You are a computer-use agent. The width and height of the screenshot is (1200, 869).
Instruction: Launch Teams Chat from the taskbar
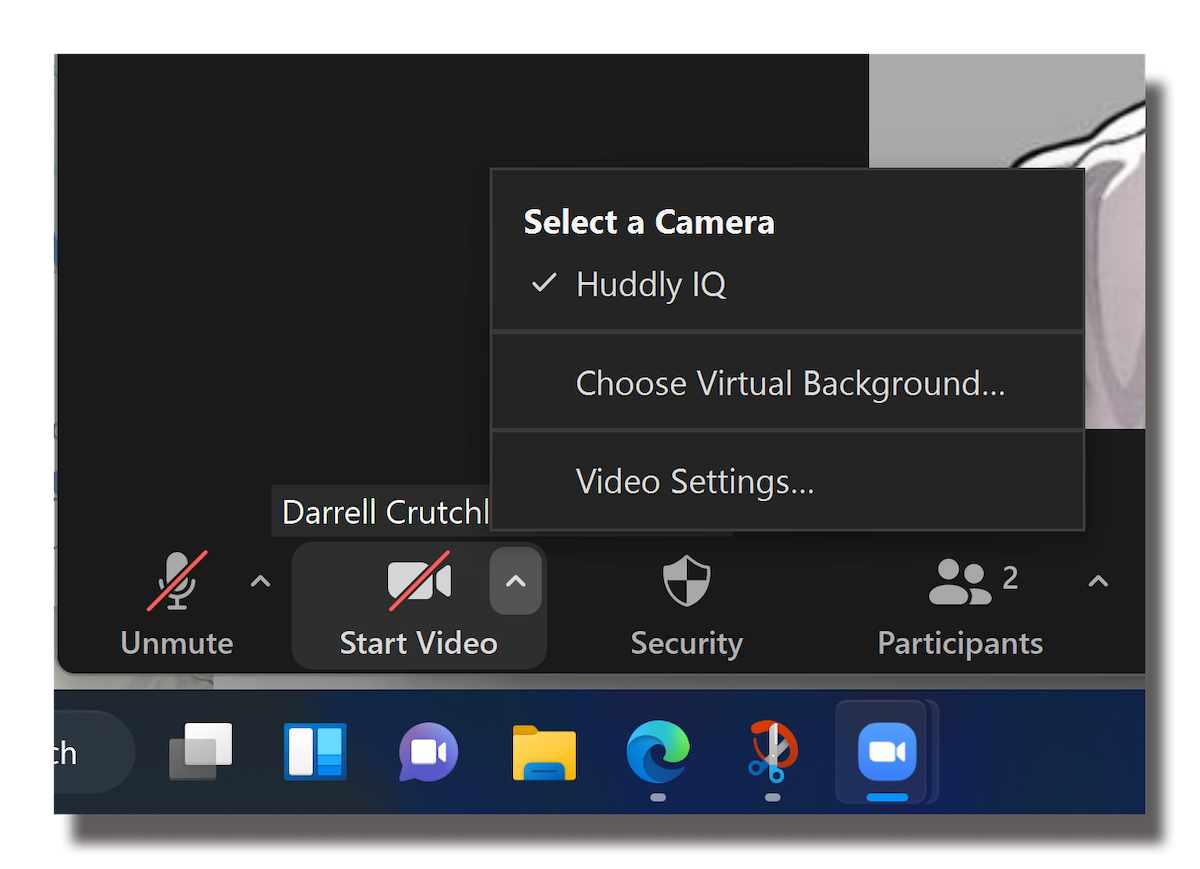pyautogui.click(x=429, y=751)
